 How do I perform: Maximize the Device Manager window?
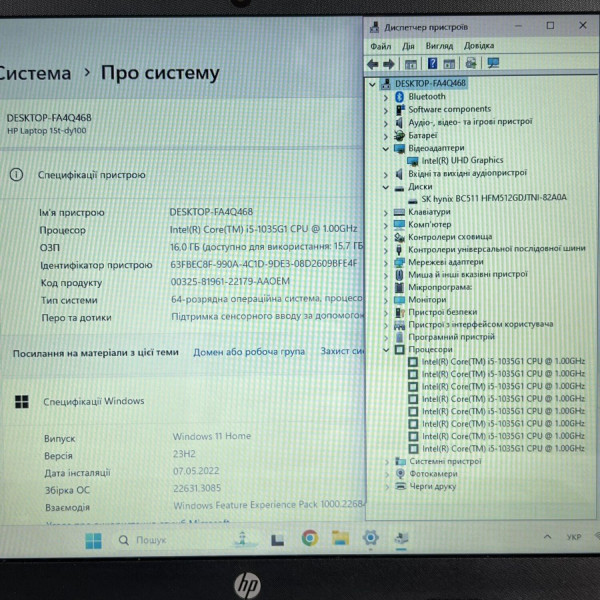[550, 26]
